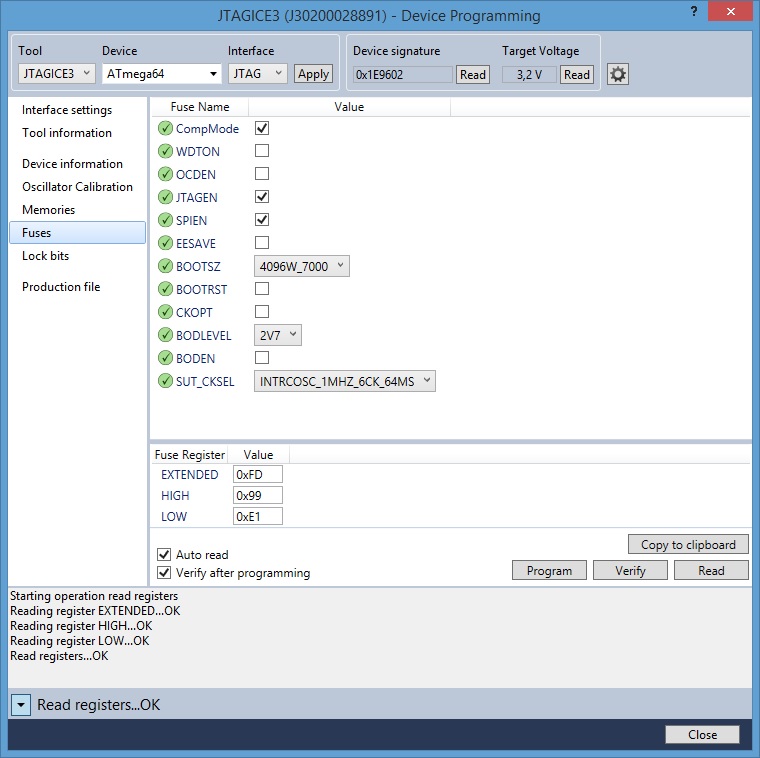Click the HIGH fuse value field
This screenshot has width=760, height=758.
tap(258, 495)
